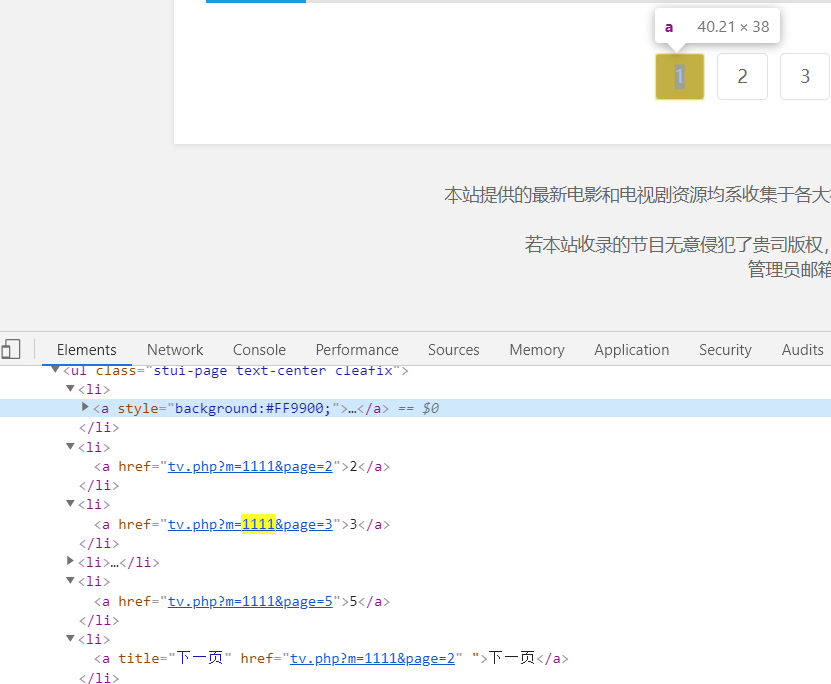Collapse the li containing 下一页 link
Image resolution: width=831 pixels, height=684 pixels.
click(x=70, y=638)
